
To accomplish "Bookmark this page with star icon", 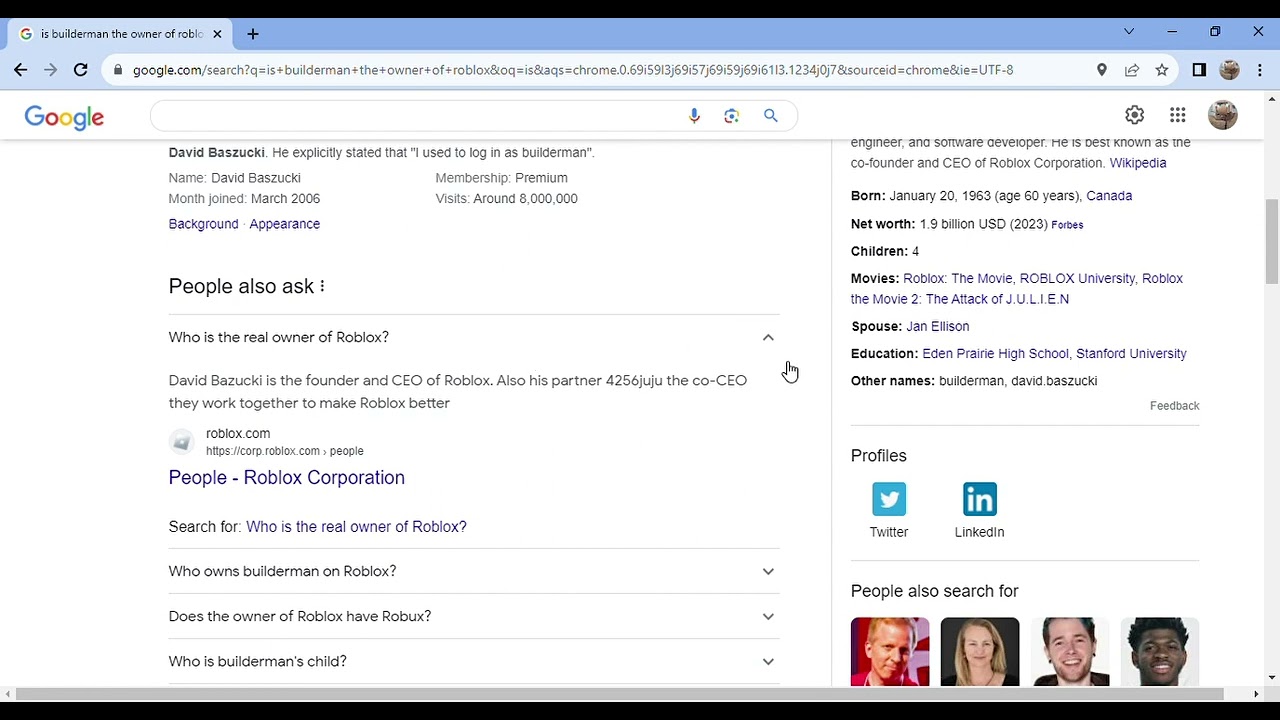I will (x=1162, y=70).
